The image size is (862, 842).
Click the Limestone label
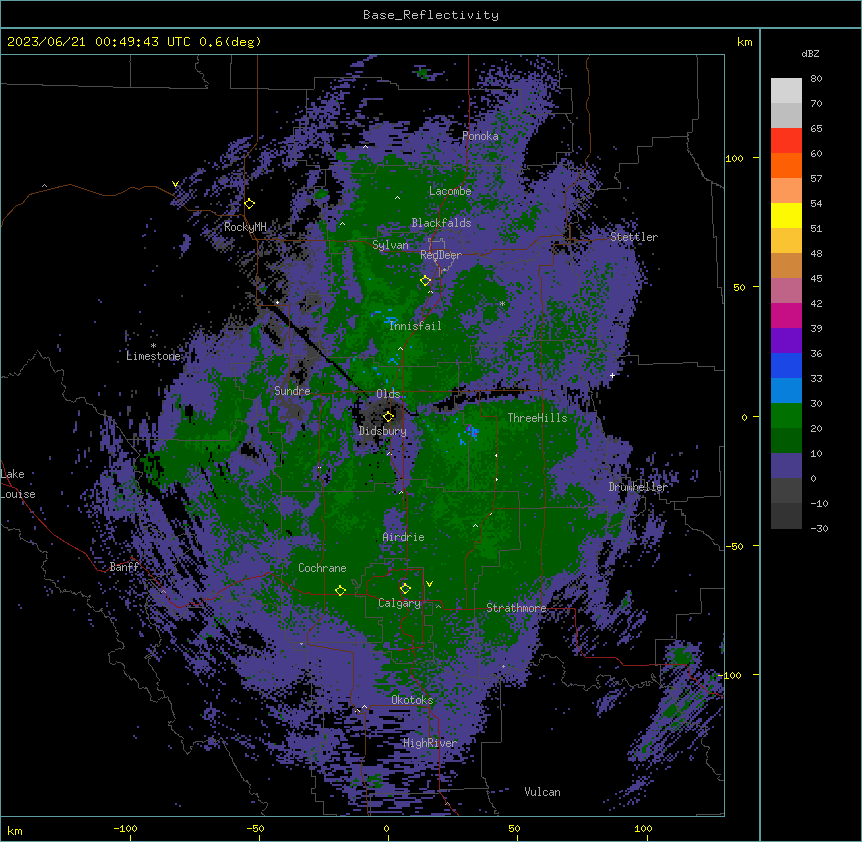tap(153, 356)
